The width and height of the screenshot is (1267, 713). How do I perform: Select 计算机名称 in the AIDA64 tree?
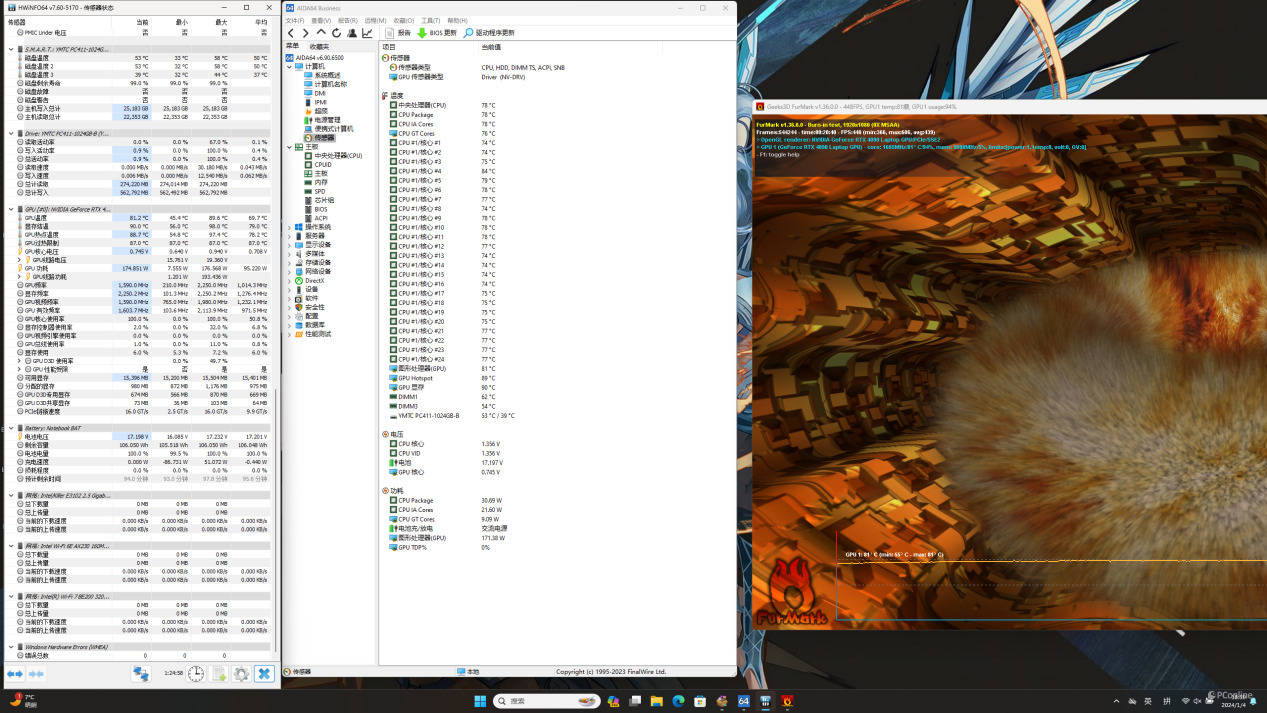click(x=331, y=84)
